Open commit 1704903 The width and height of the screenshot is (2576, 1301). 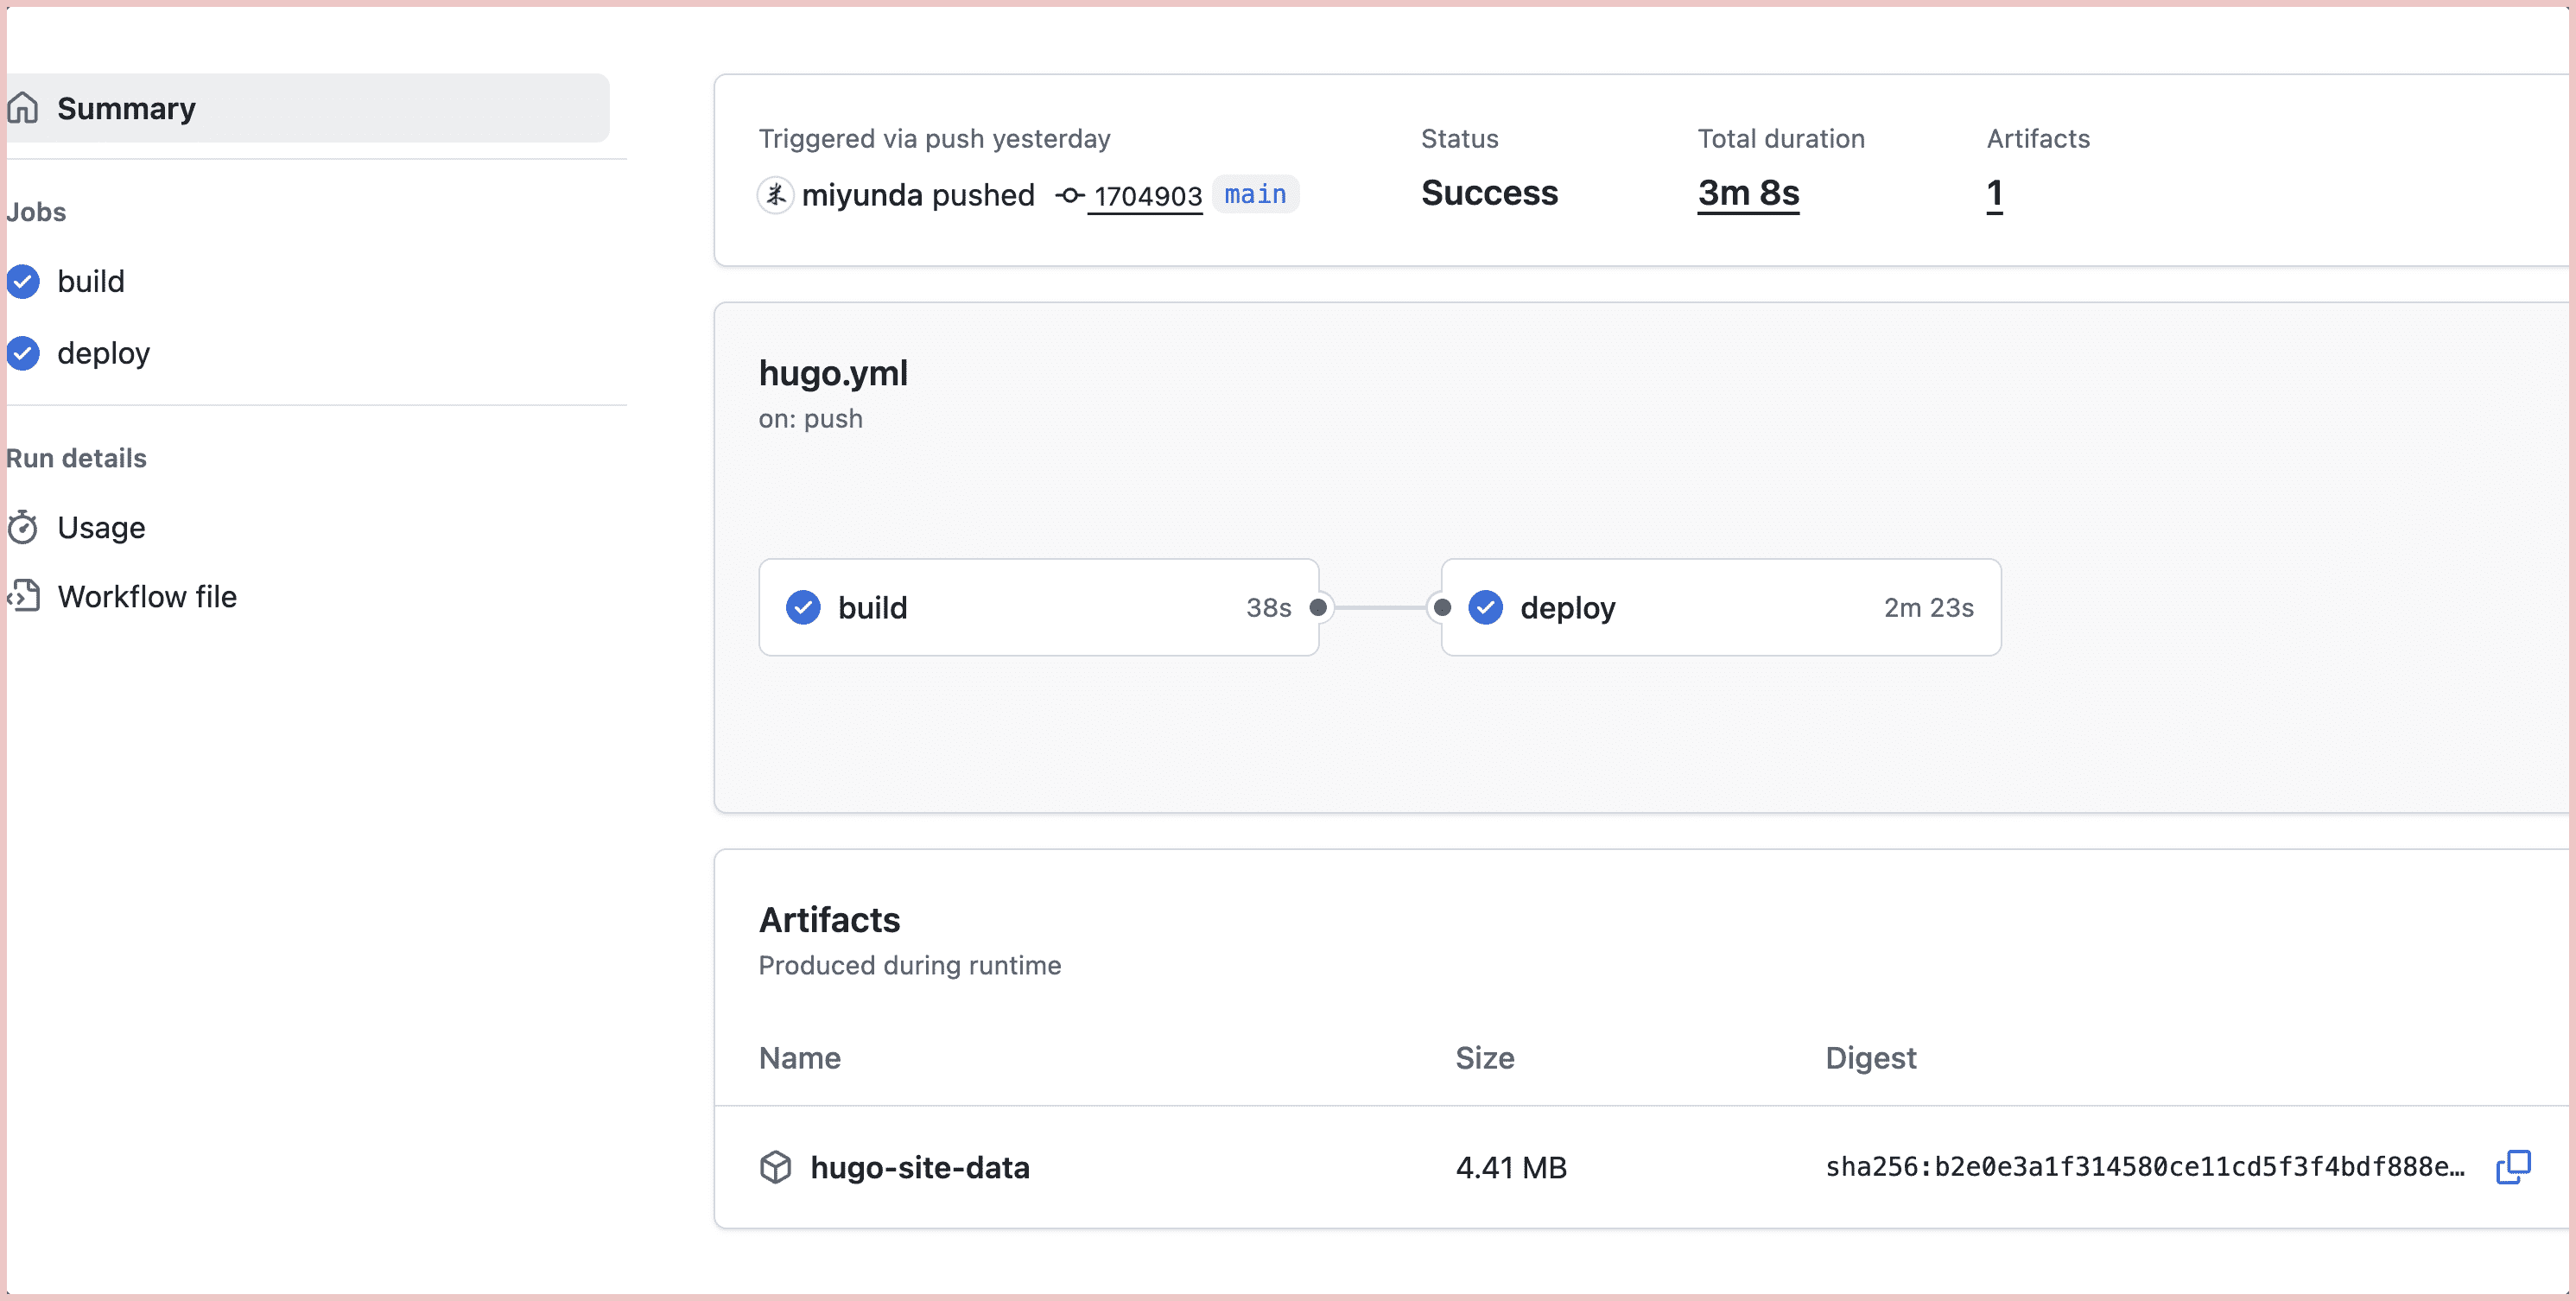tap(1146, 196)
